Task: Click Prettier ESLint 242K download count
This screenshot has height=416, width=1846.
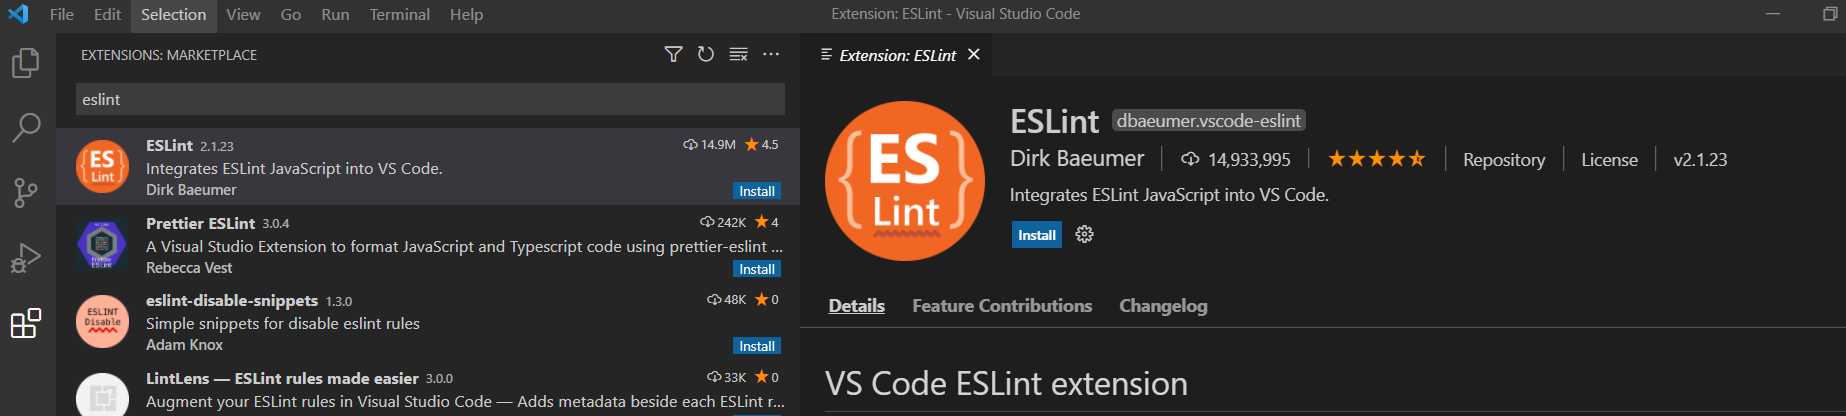Action: click(723, 222)
